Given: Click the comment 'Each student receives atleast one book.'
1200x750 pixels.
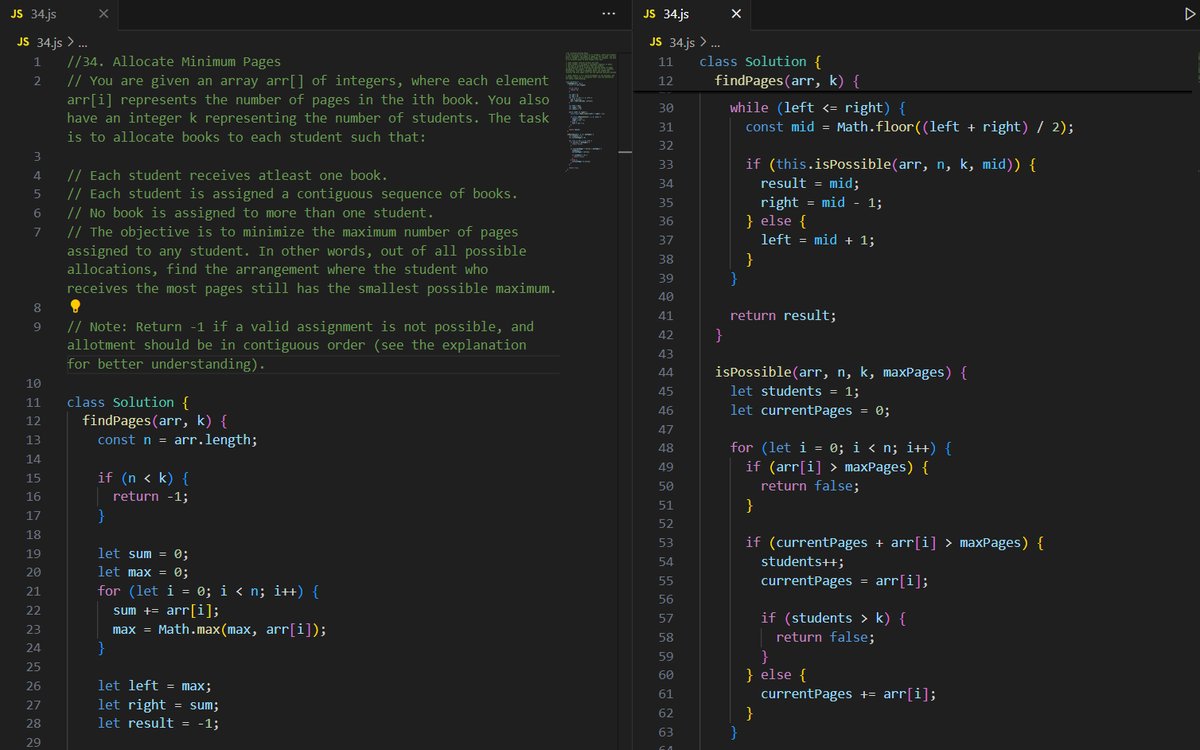Looking at the screenshot, I should tap(226, 175).
